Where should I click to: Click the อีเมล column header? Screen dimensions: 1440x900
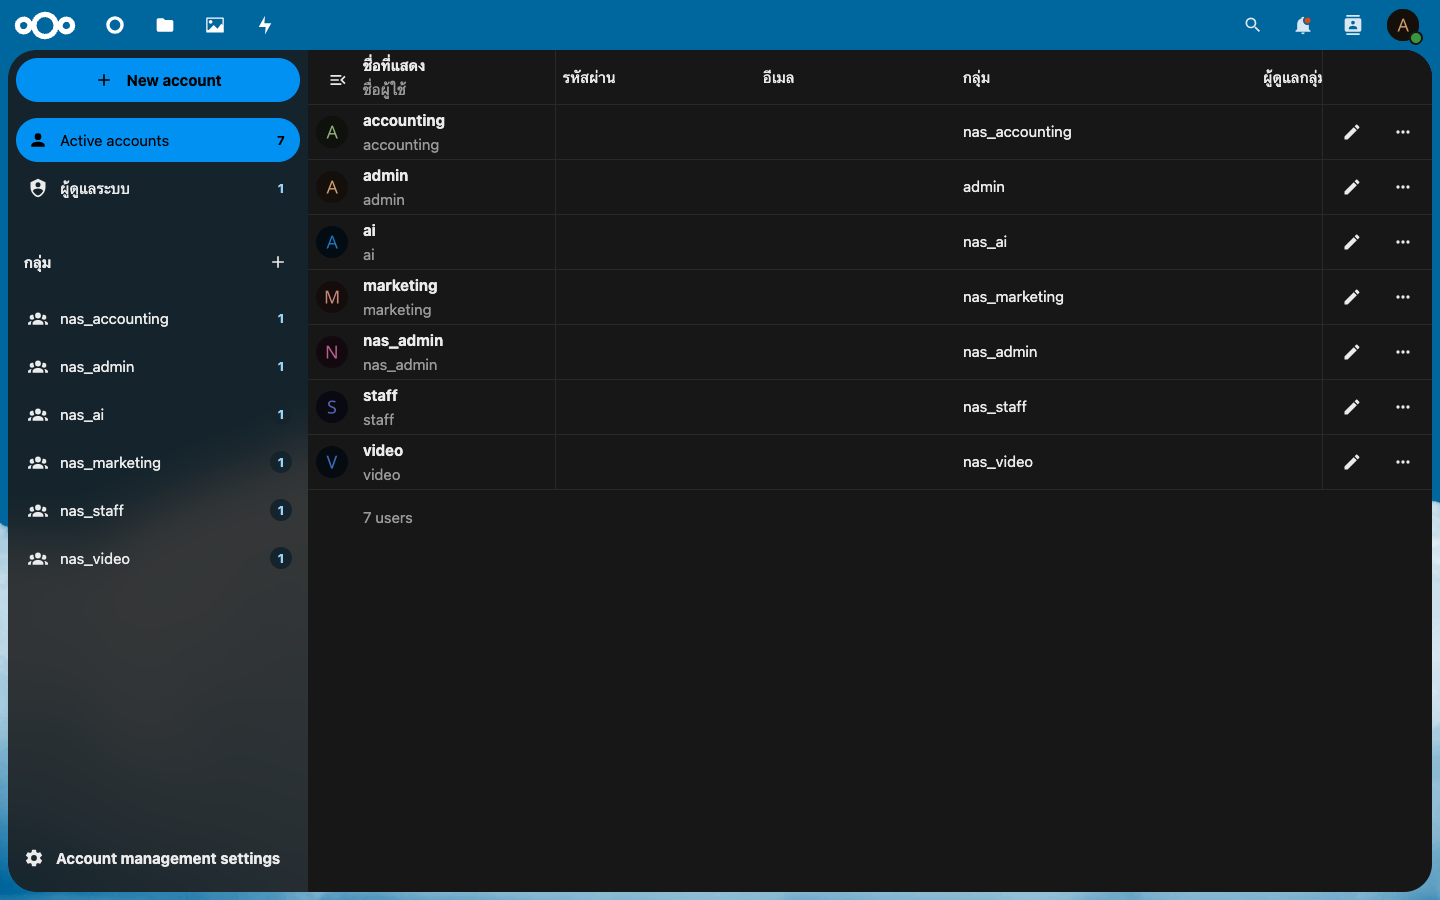tap(778, 78)
